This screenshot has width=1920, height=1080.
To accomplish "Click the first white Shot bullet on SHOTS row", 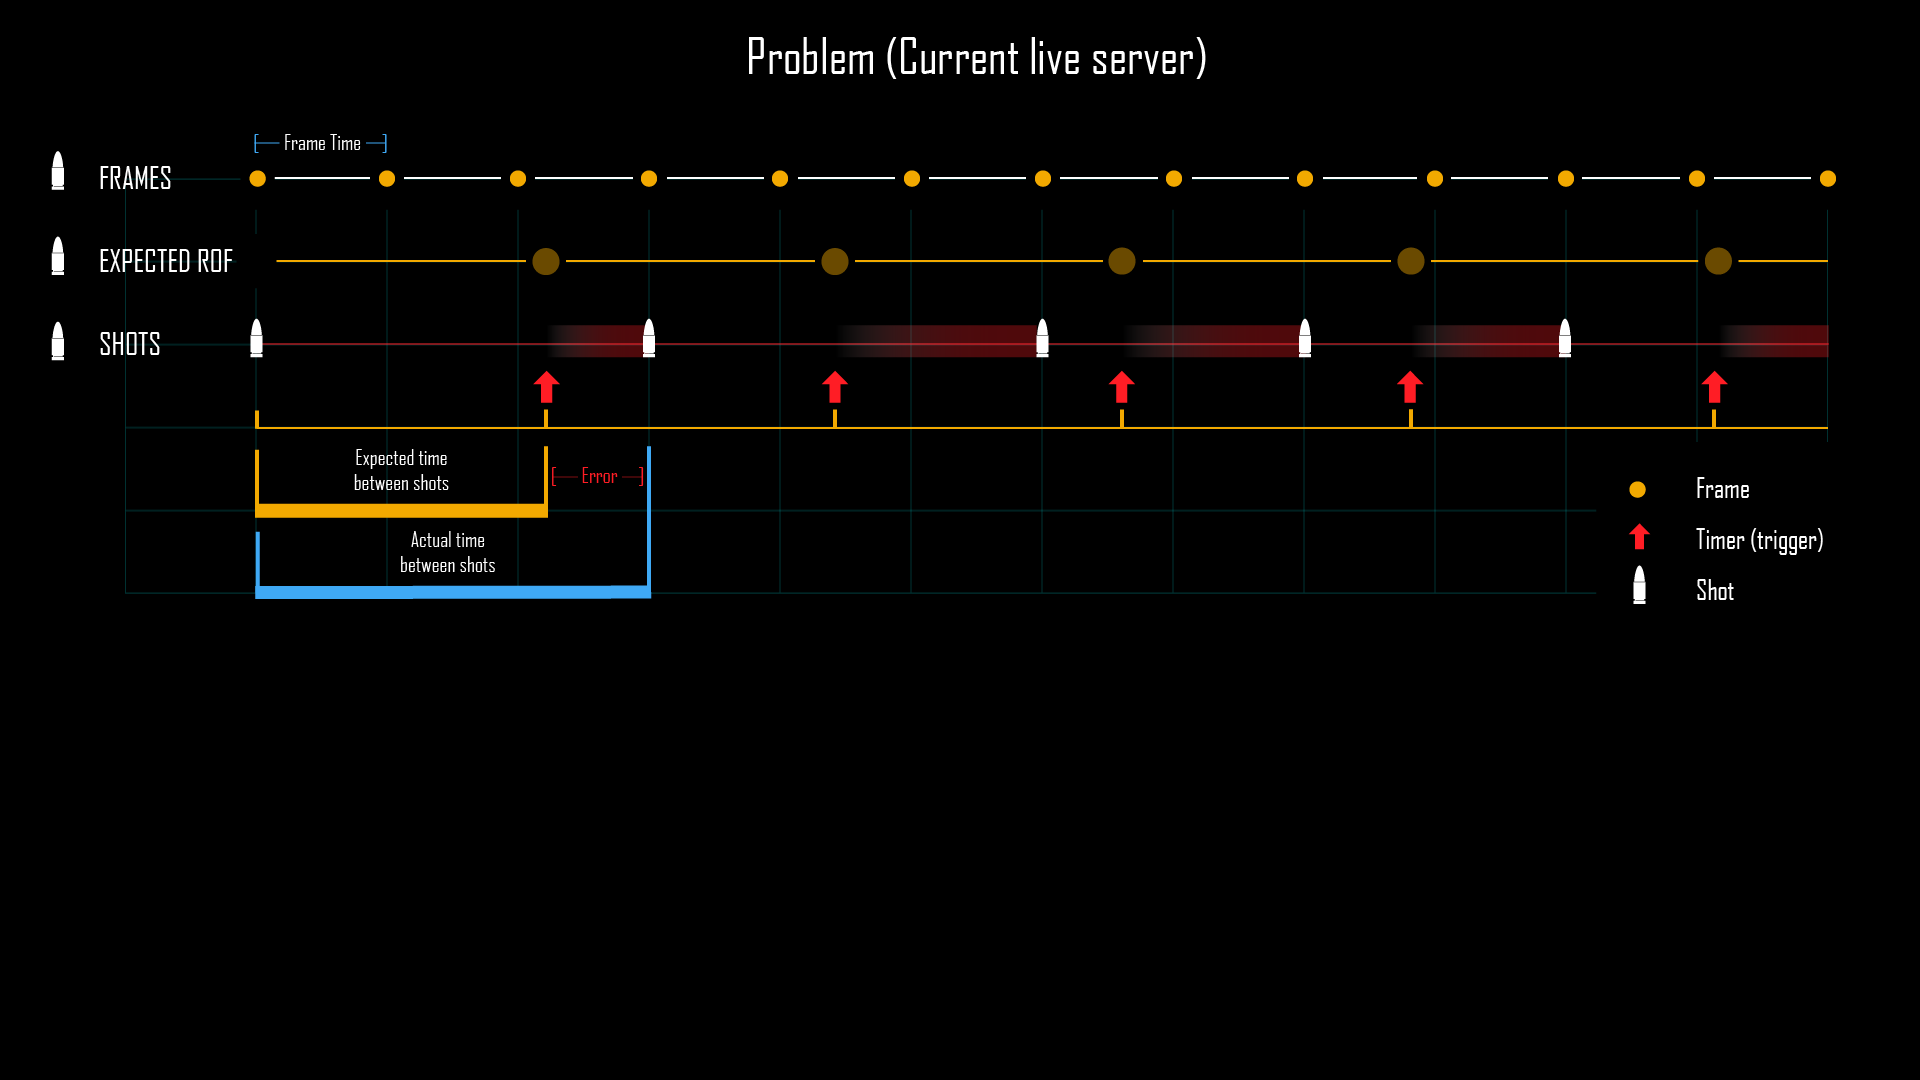I will [255, 338].
